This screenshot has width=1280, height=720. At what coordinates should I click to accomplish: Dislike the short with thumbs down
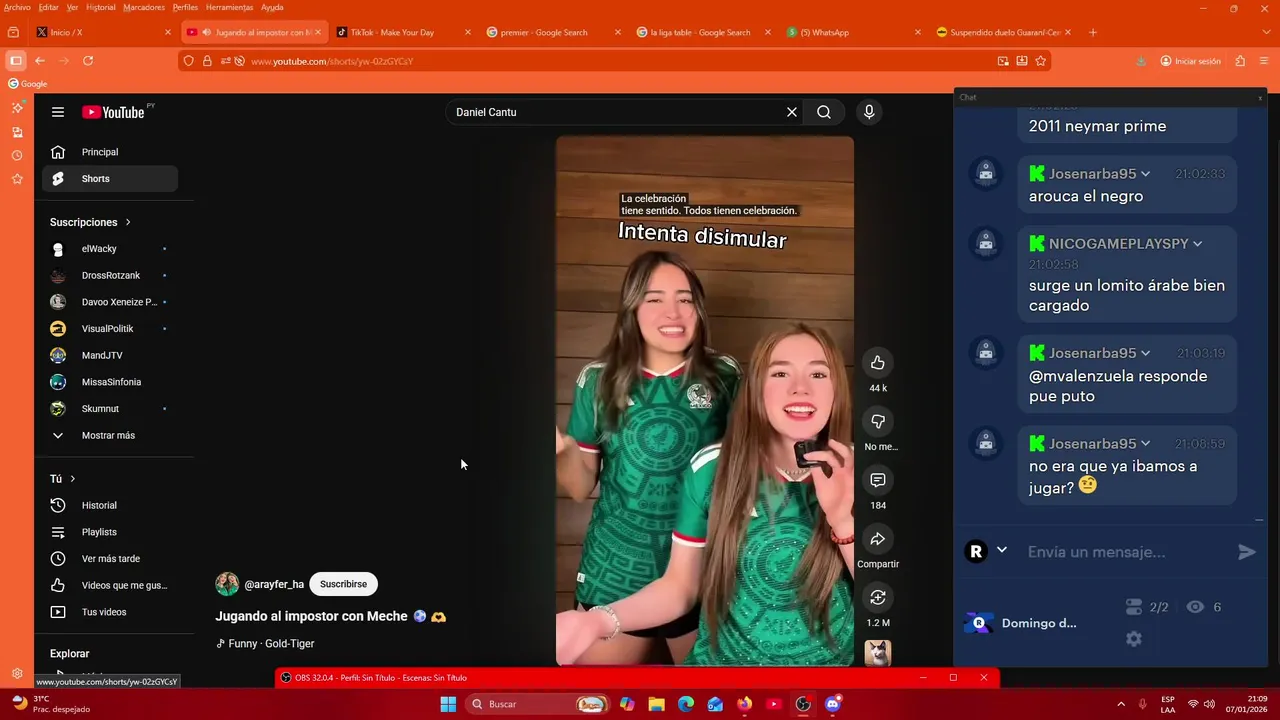[878, 421]
